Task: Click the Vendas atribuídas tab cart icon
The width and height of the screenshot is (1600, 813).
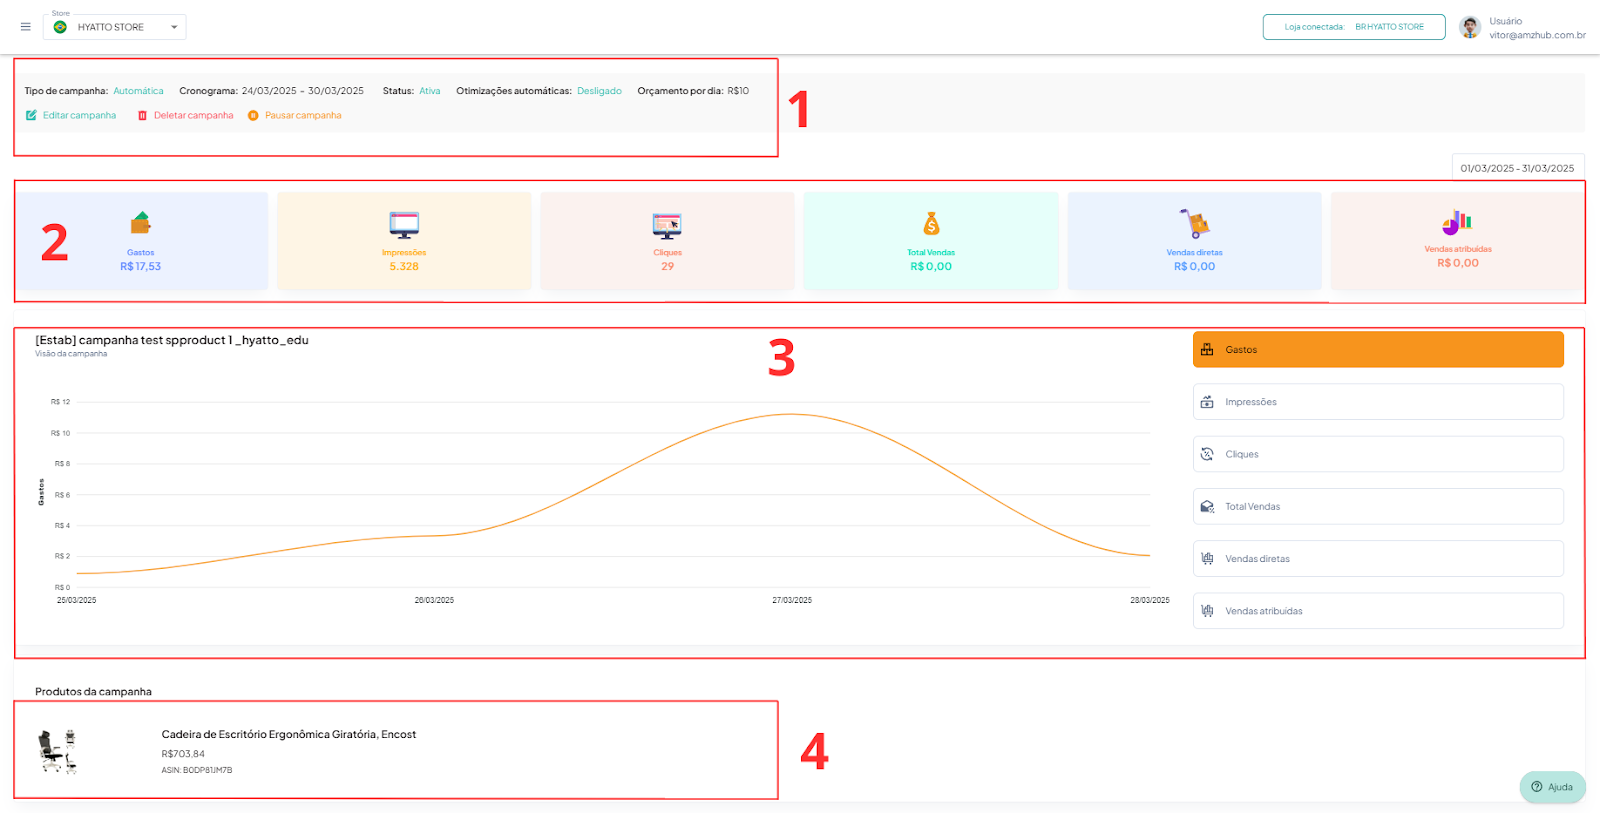Action: (x=1207, y=611)
